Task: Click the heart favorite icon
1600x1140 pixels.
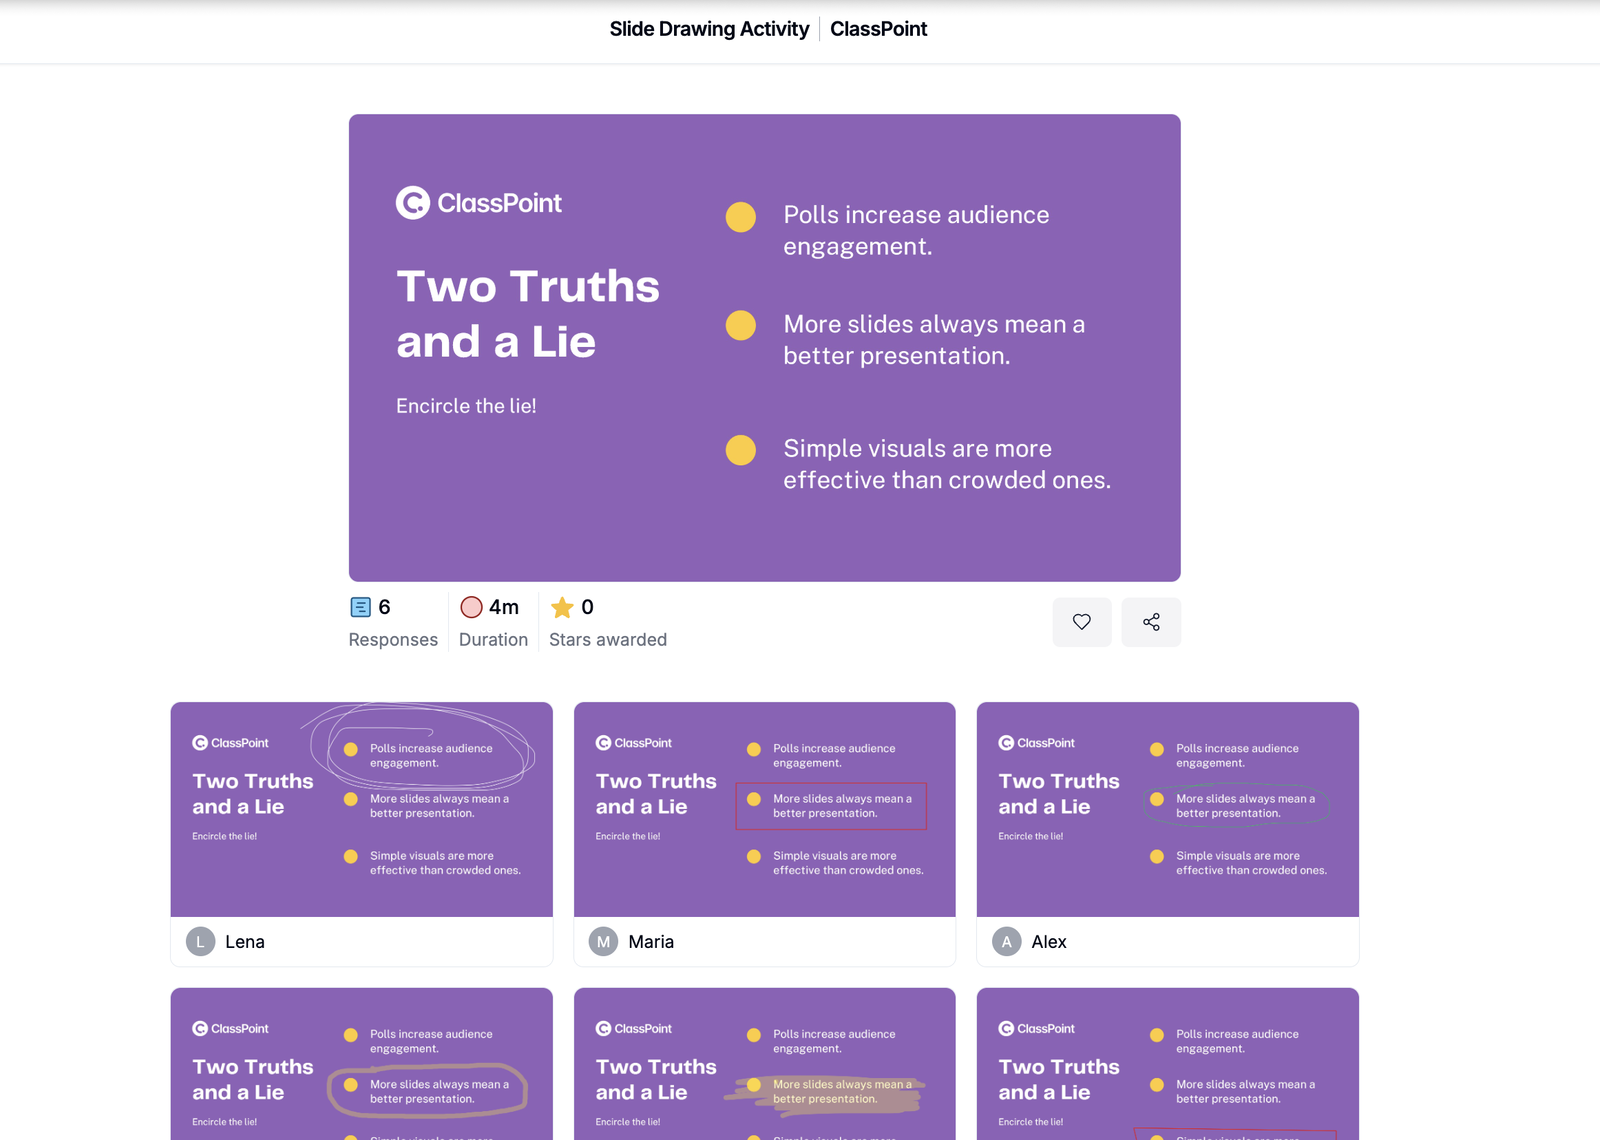Action: [x=1081, y=622]
